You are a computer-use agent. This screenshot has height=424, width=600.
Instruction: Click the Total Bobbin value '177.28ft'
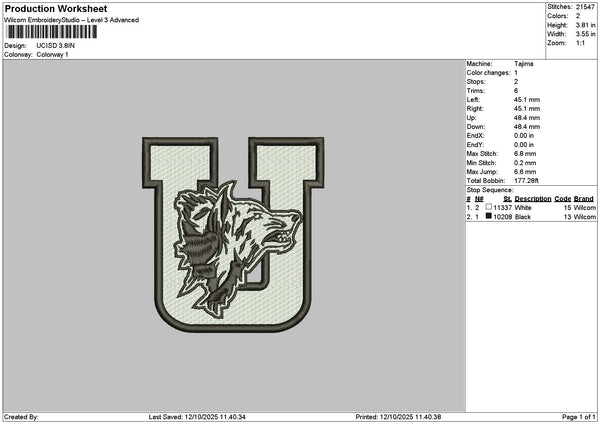click(x=526, y=181)
